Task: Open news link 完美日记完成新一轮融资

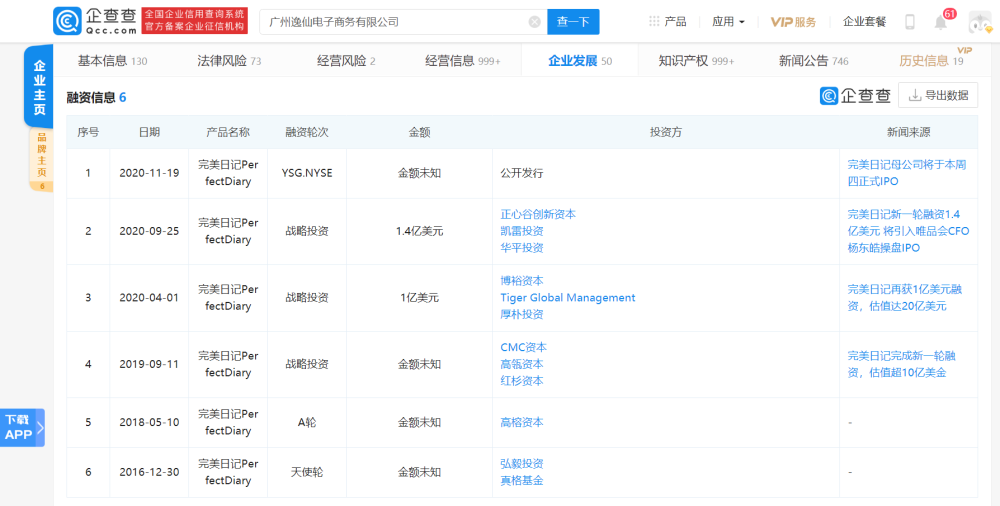Action: click(x=904, y=364)
